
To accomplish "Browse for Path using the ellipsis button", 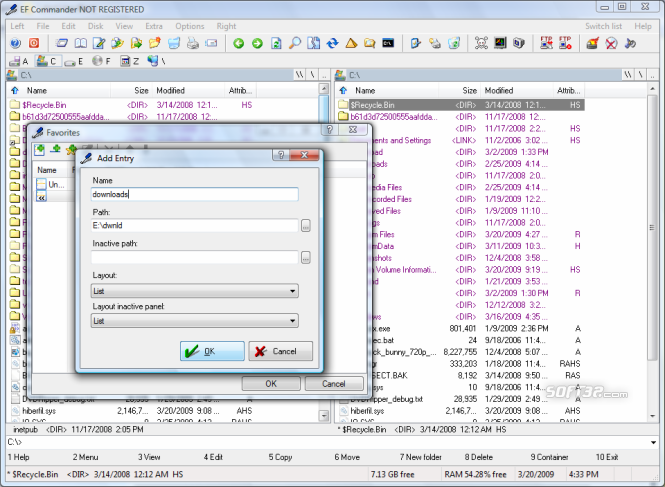I will coord(306,226).
